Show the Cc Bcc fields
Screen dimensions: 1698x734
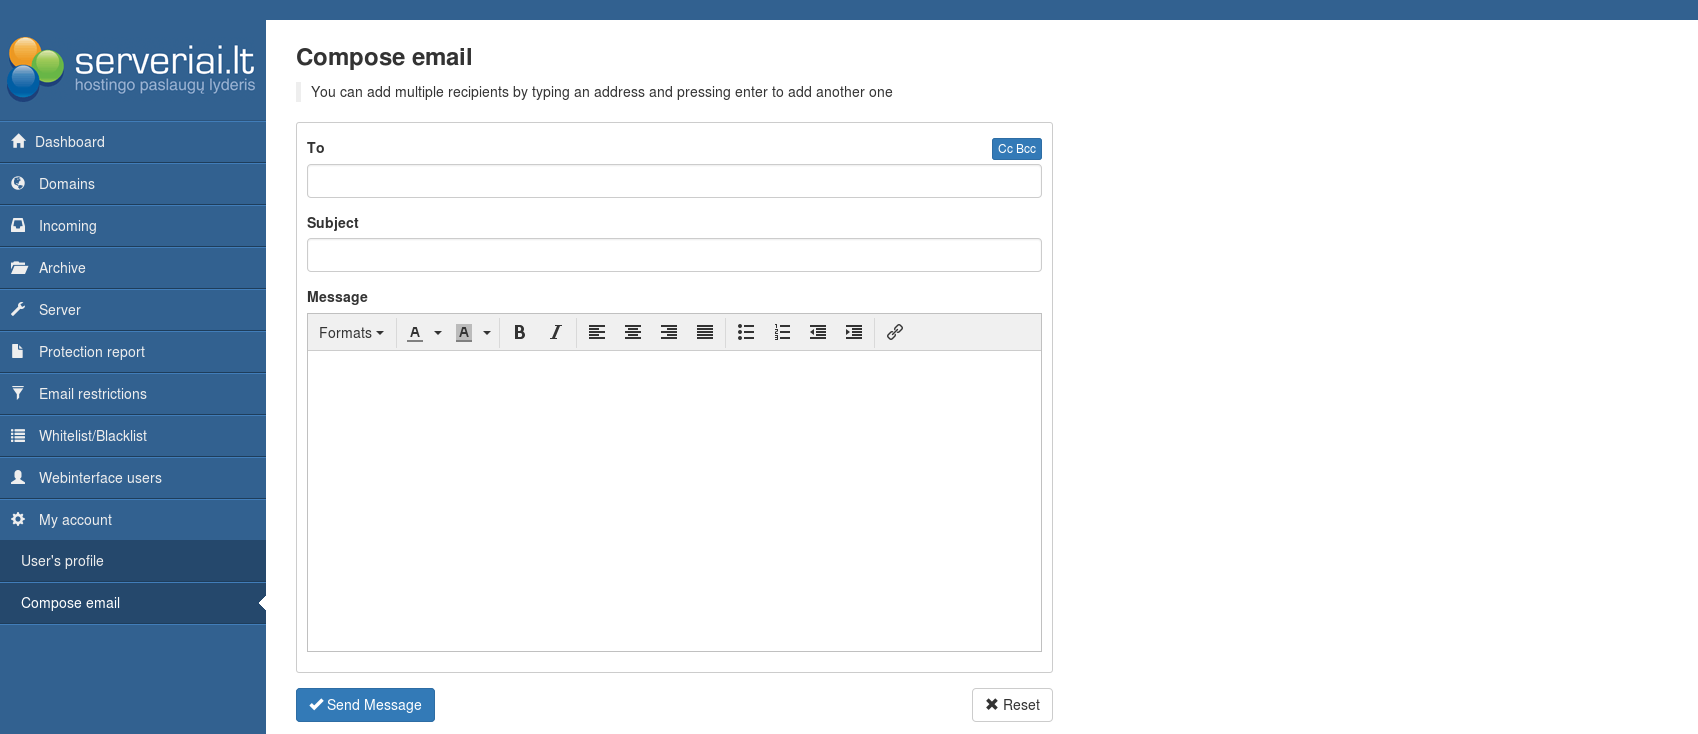pyautogui.click(x=1016, y=149)
